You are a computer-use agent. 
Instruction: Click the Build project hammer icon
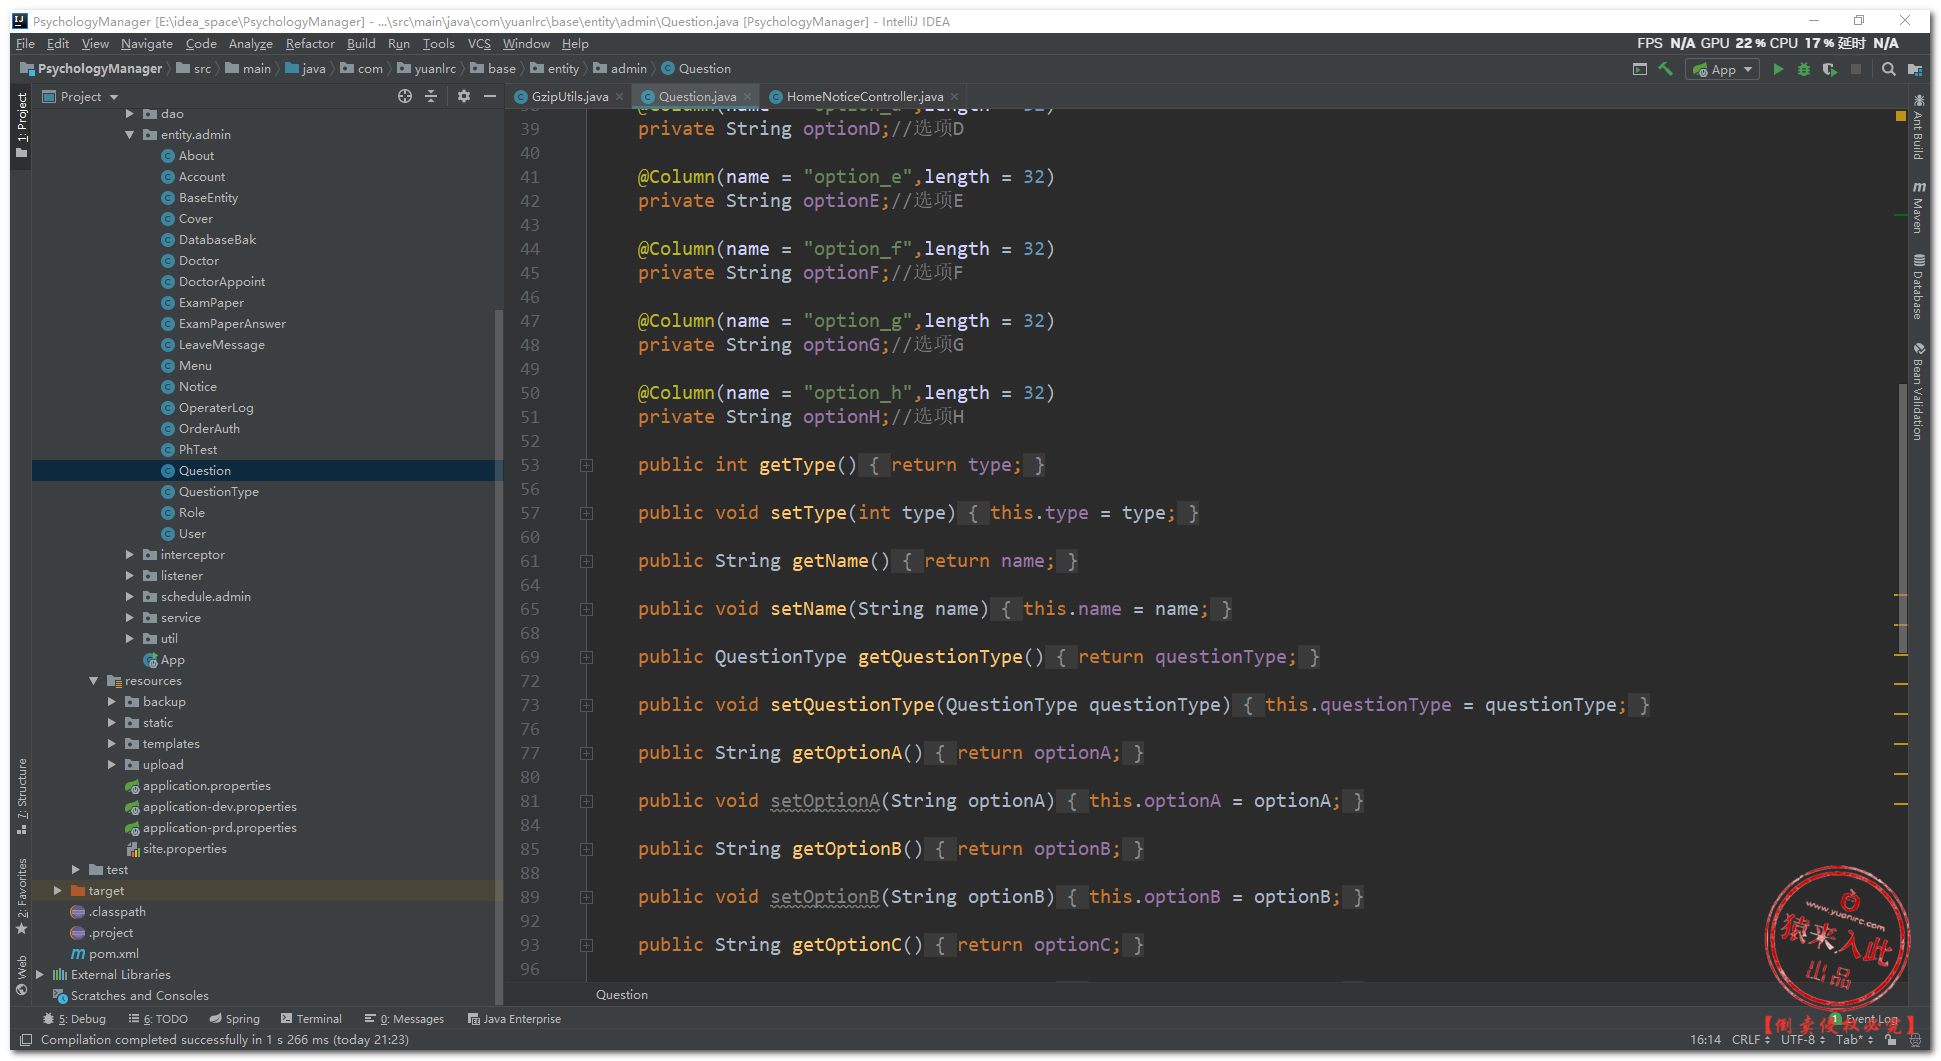pyautogui.click(x=1666, y=69)
